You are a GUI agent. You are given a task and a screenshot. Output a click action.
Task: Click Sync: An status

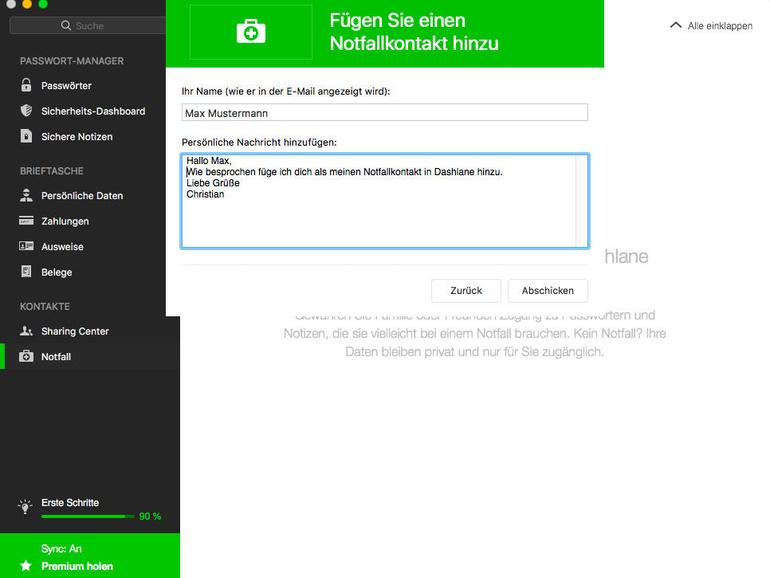(61, 549)
